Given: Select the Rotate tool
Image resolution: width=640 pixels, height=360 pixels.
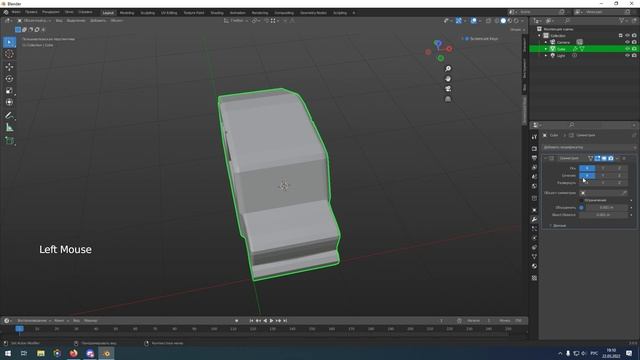Looking at the screenshot, I should 9,78.
